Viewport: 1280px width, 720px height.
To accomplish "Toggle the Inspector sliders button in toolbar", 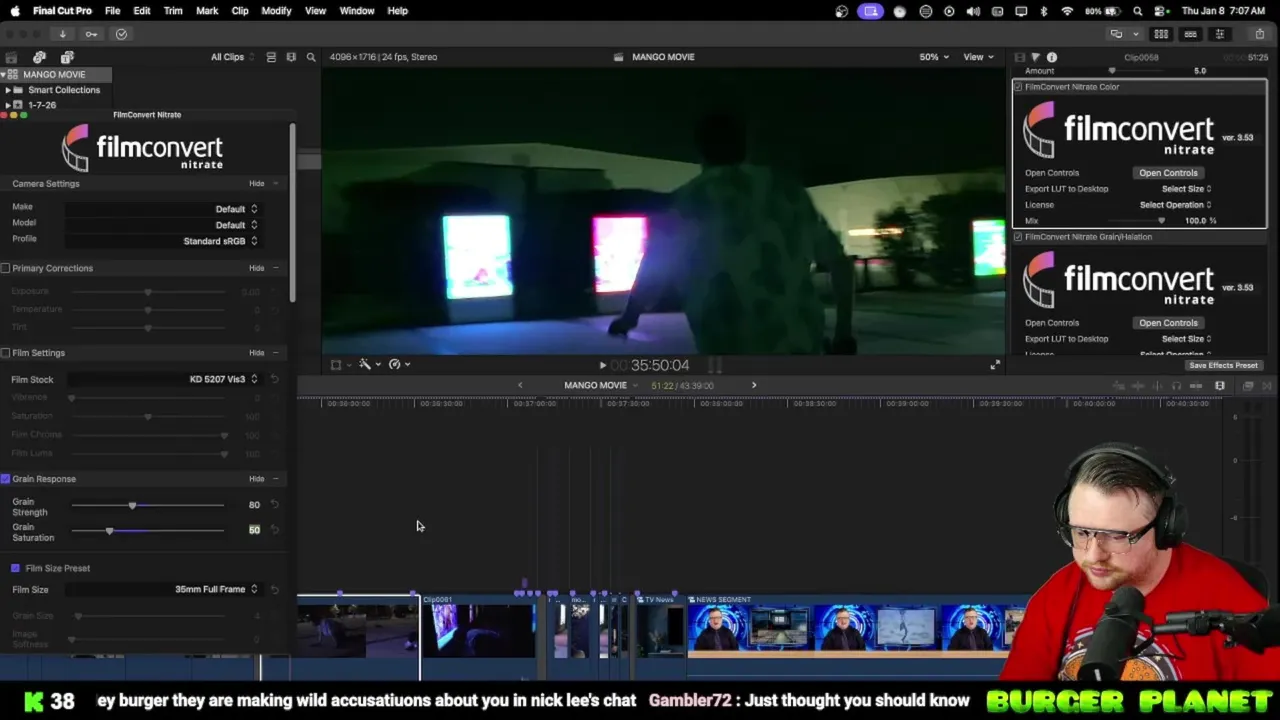I will tap(1219, 34).
